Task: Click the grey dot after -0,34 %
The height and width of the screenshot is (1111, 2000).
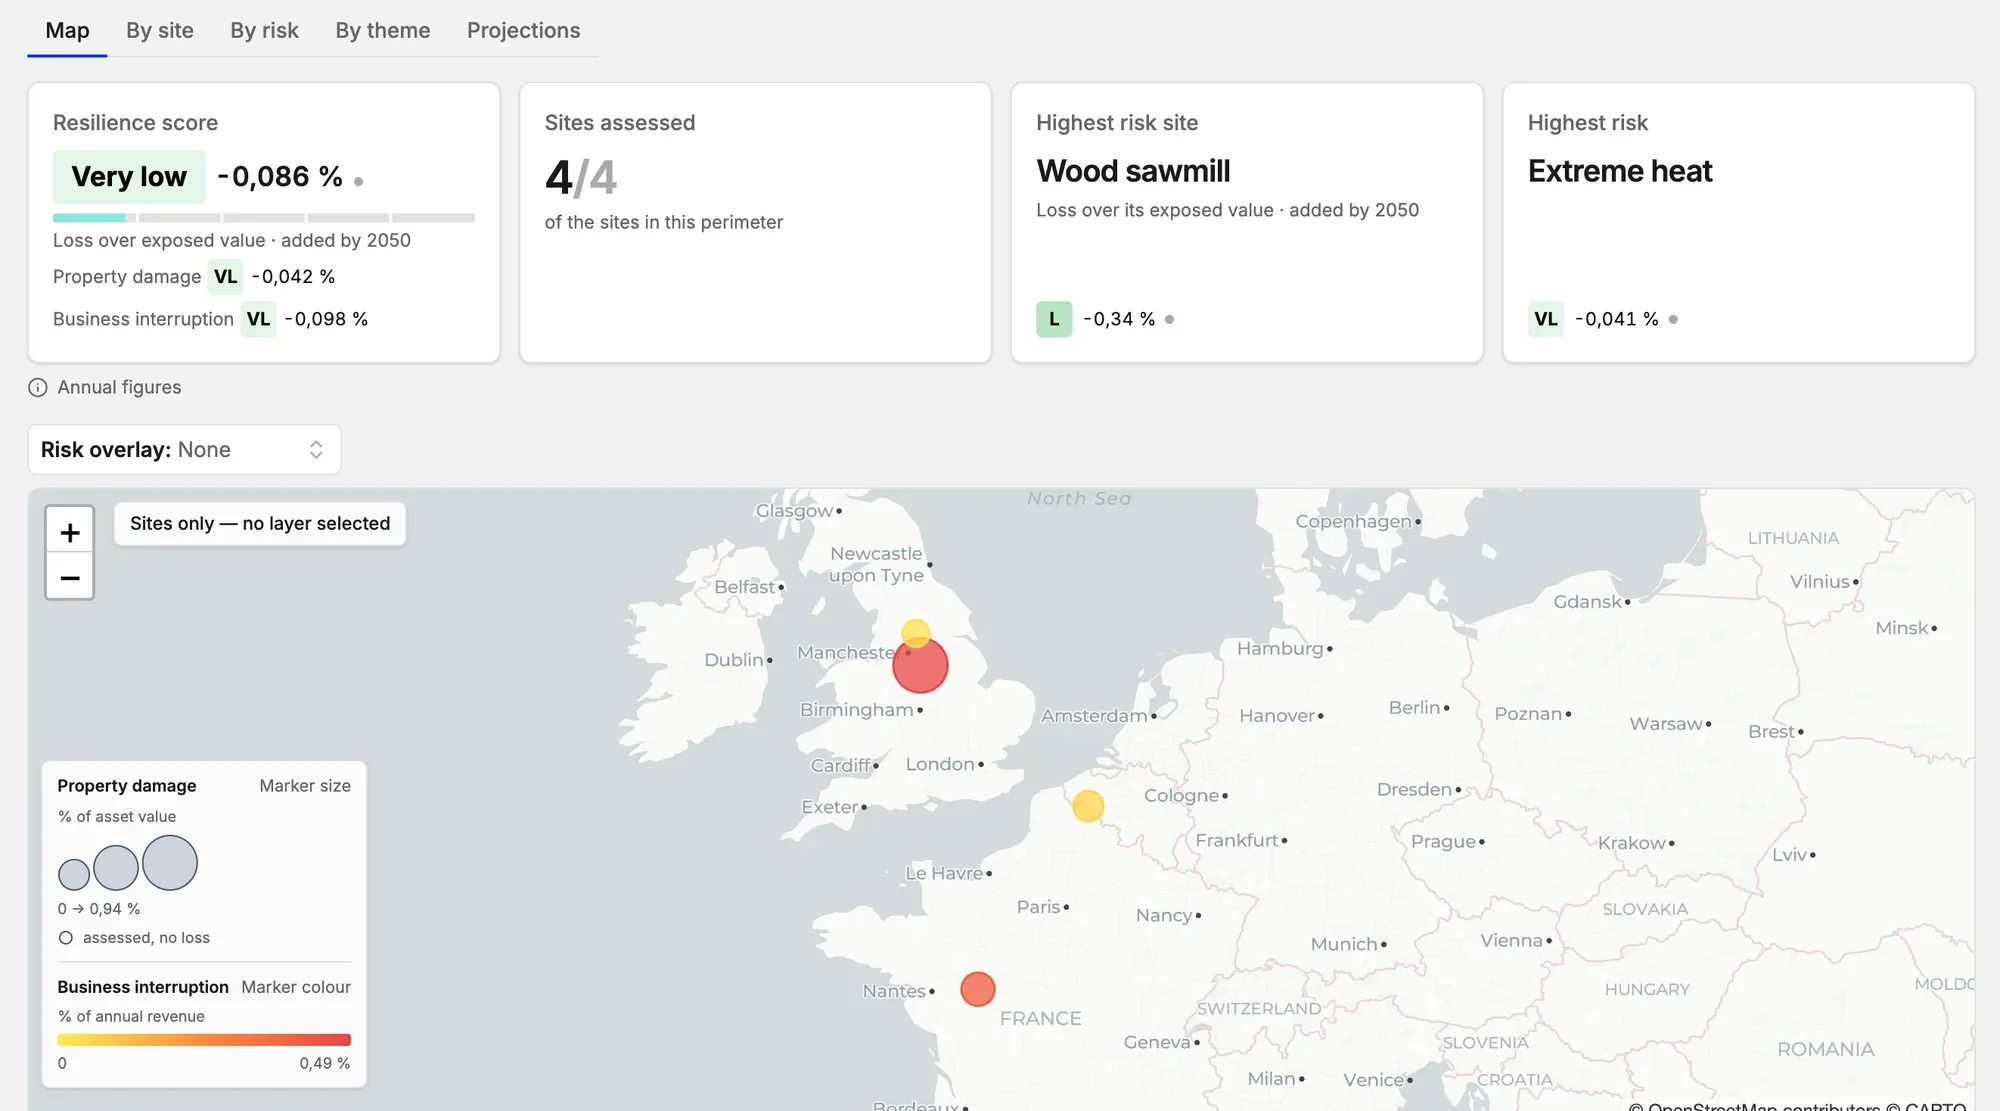Action: (x=1169, y=320)
